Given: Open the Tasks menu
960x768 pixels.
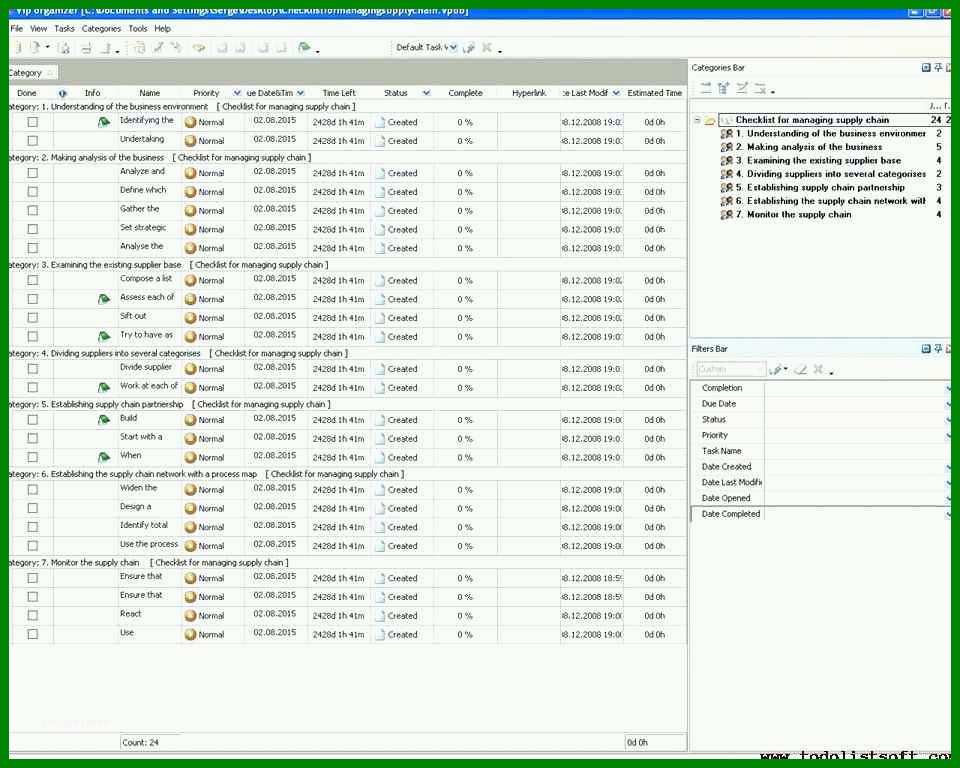Looking at the screenshot, I should [x=64, y=29].
